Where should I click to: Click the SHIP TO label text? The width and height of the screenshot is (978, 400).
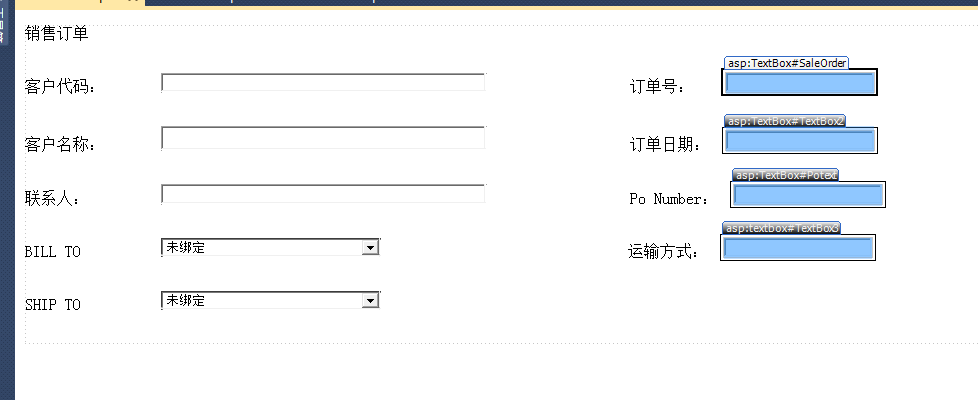[x=52, y=305]
